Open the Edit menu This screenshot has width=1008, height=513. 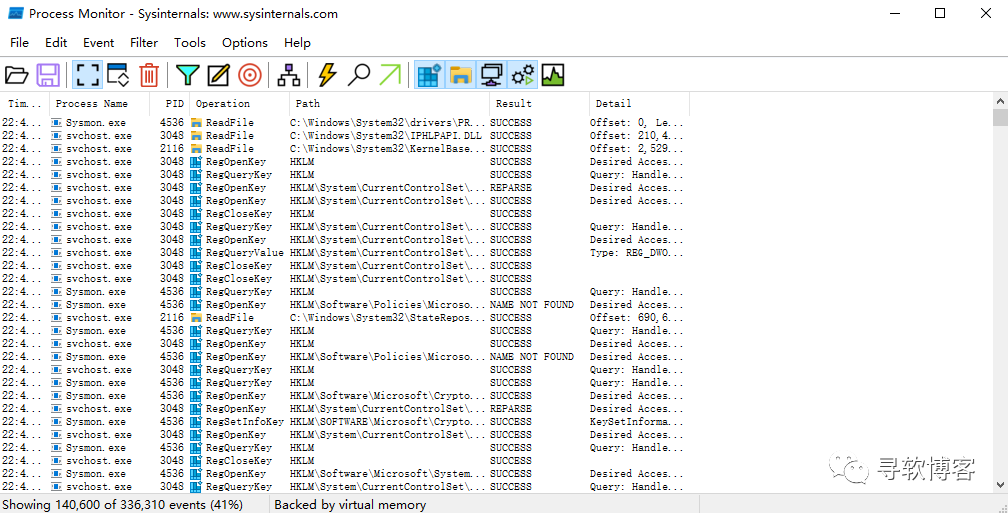(x=56, y=43)
